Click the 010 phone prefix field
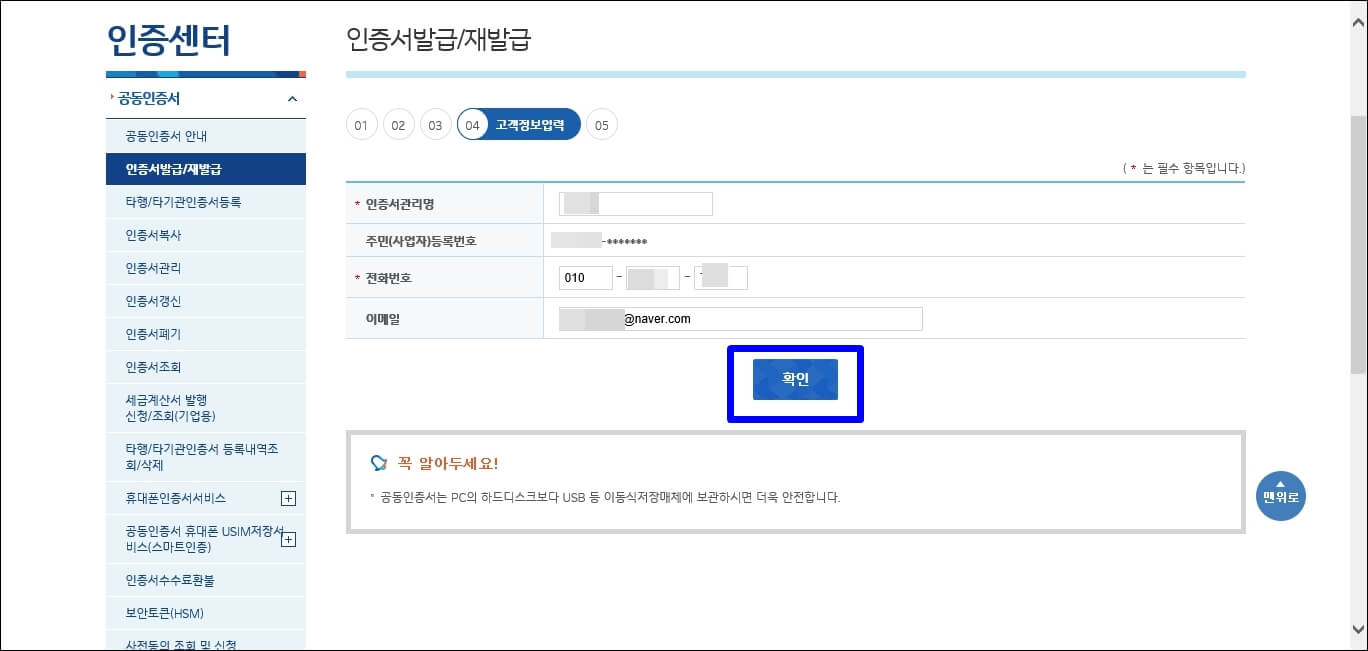Screen dimensions: 1368x651 pyautogui.click(x=586, y=278)
